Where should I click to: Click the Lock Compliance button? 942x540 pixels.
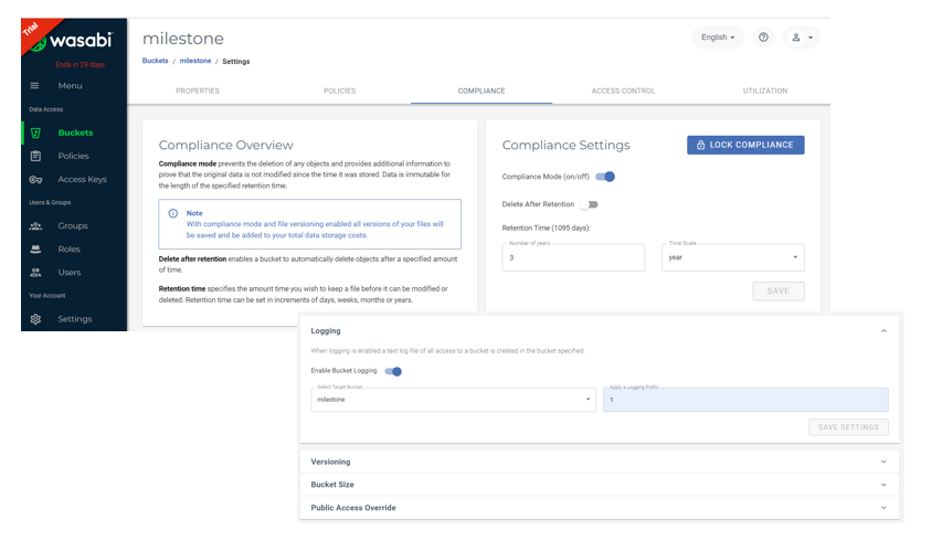pos(745,145)
